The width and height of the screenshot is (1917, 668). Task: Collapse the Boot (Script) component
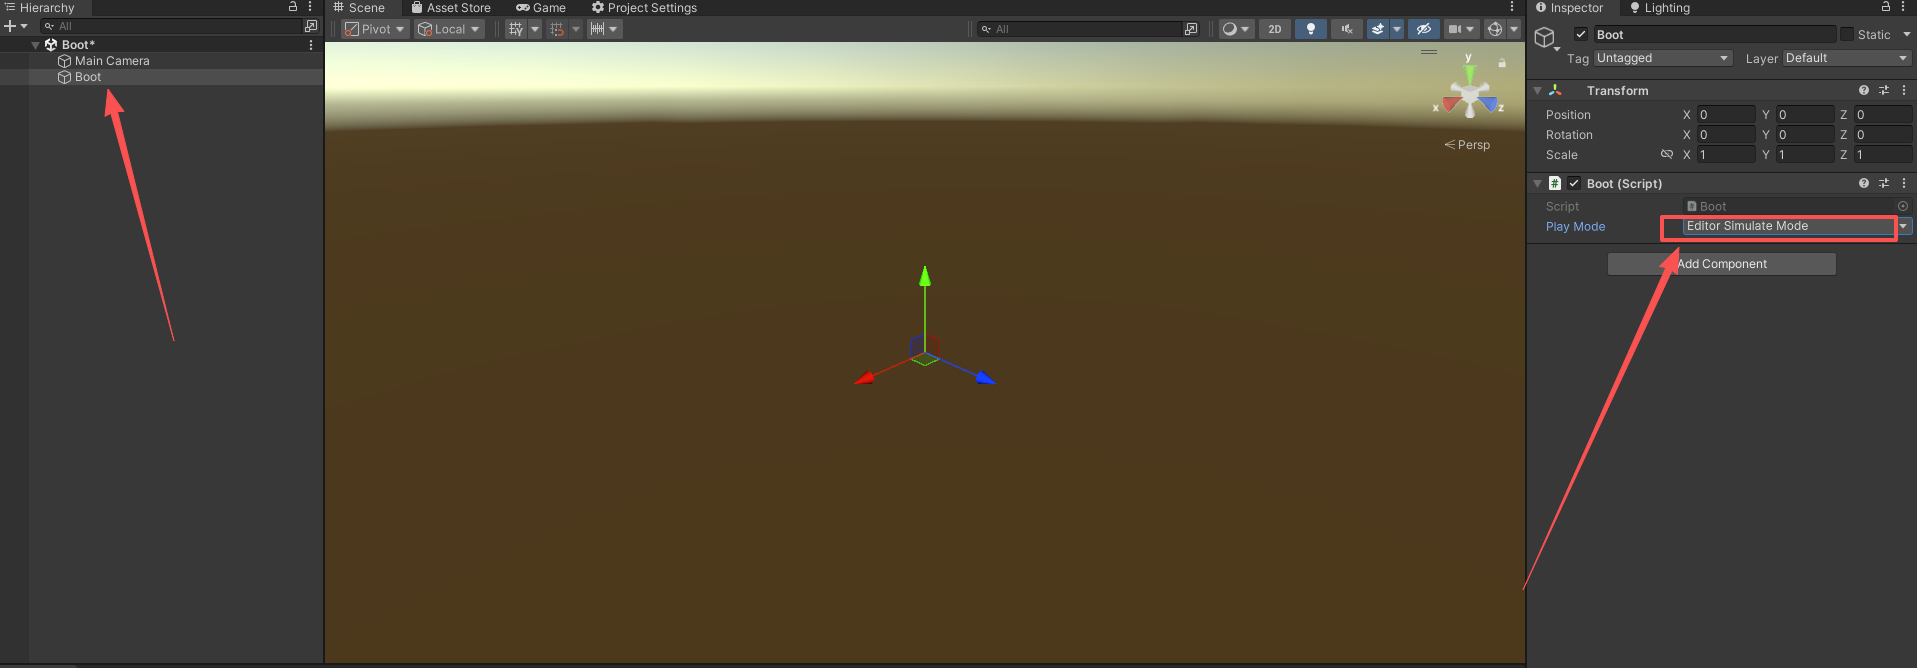(x=1538, y=183)
